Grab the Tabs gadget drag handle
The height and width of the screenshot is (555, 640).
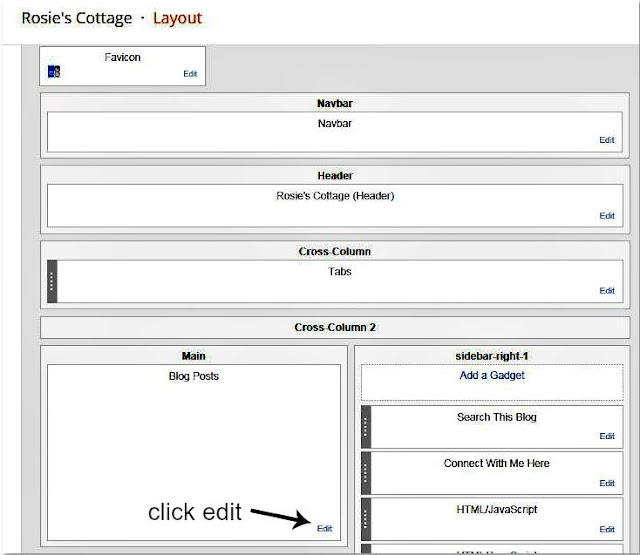(x=52, y=282)
